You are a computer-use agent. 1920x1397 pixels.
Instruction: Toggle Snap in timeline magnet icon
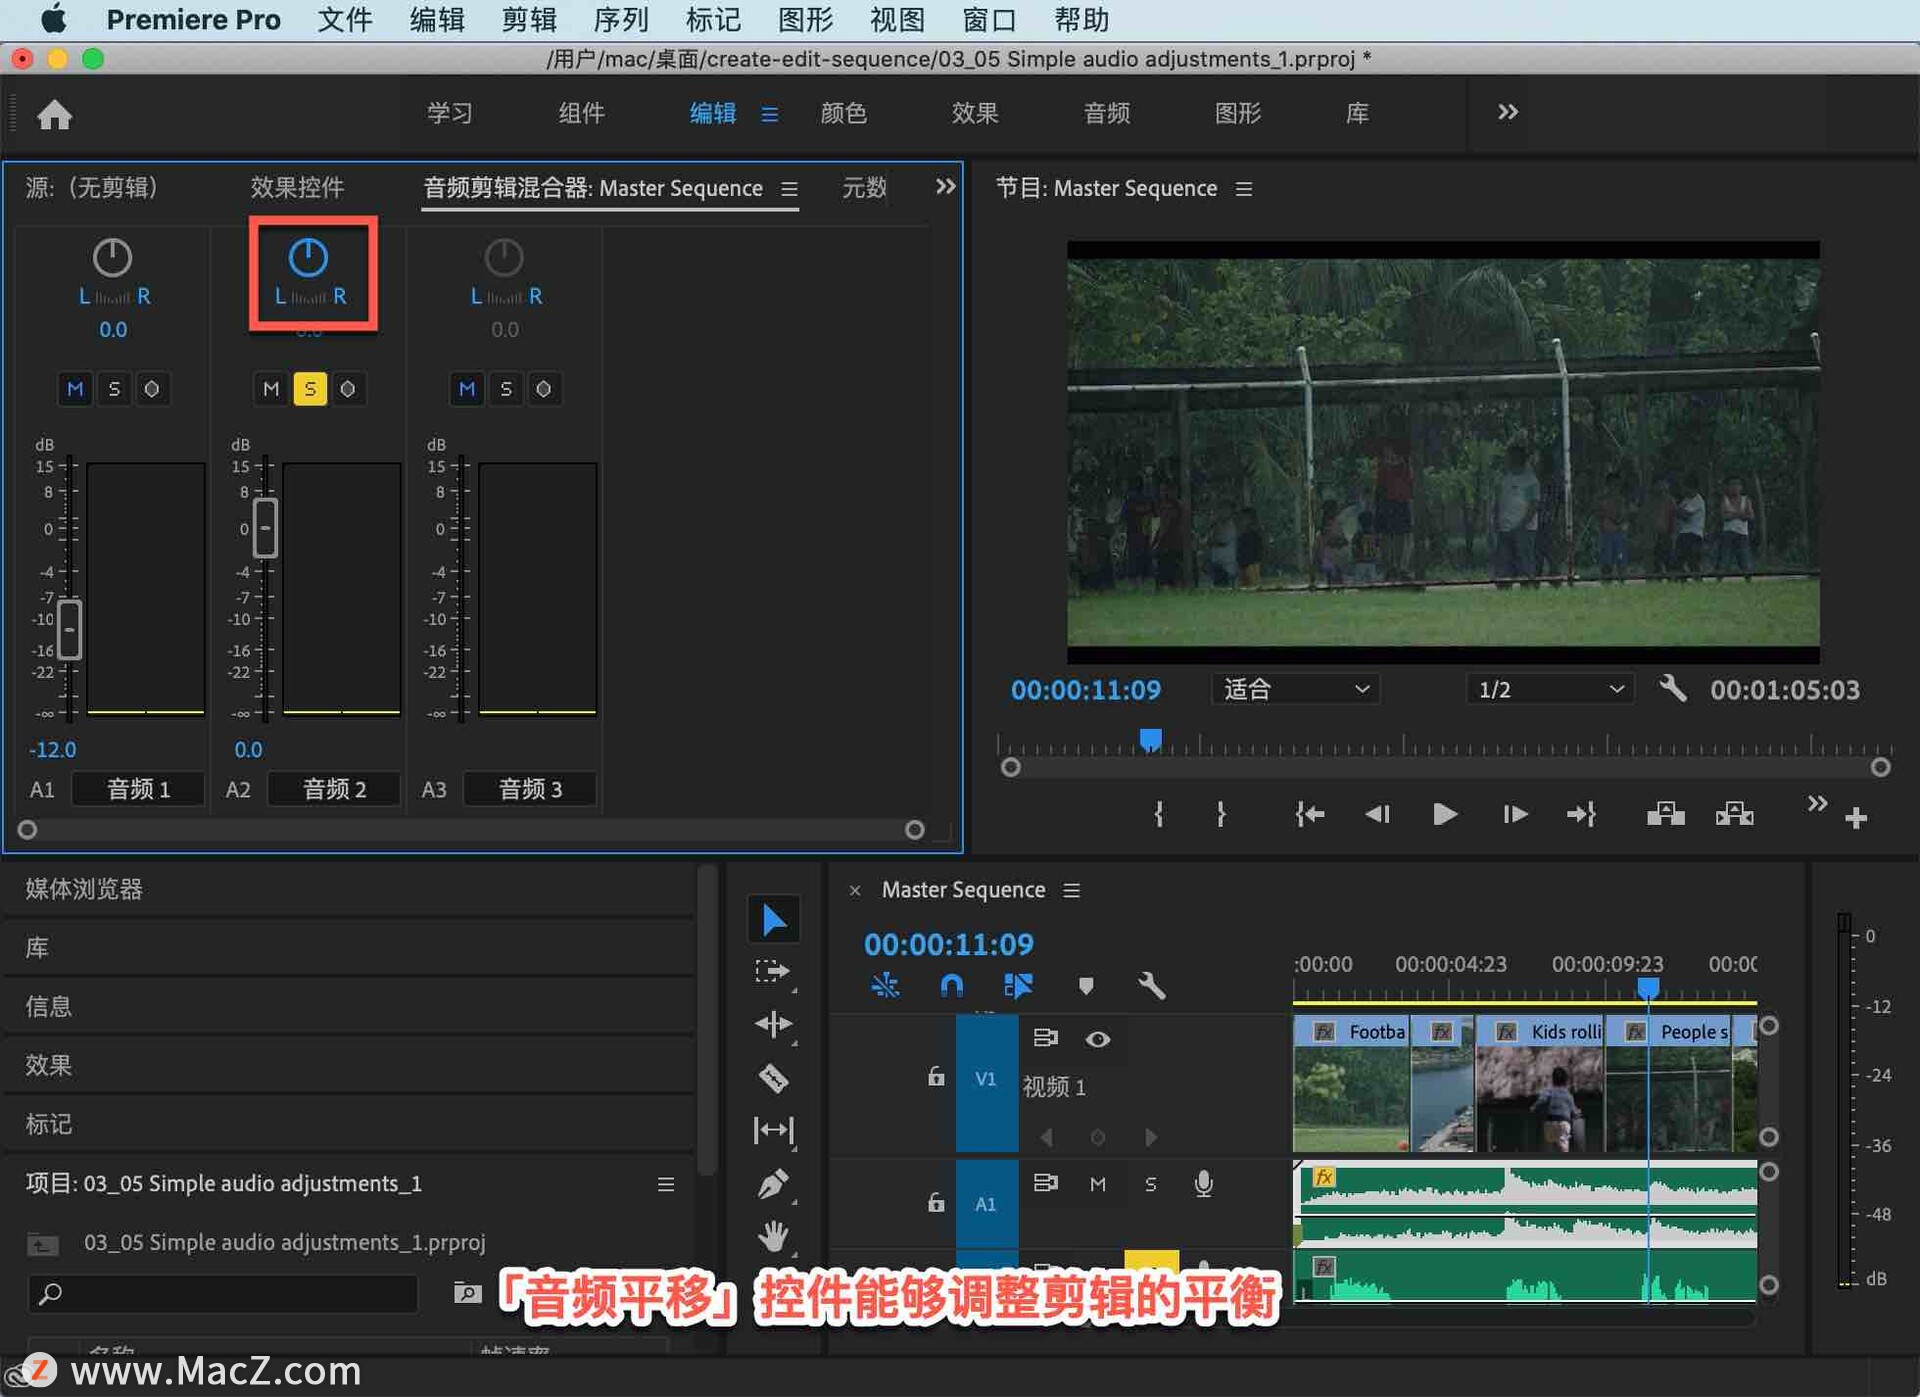(x=951, y=986)
